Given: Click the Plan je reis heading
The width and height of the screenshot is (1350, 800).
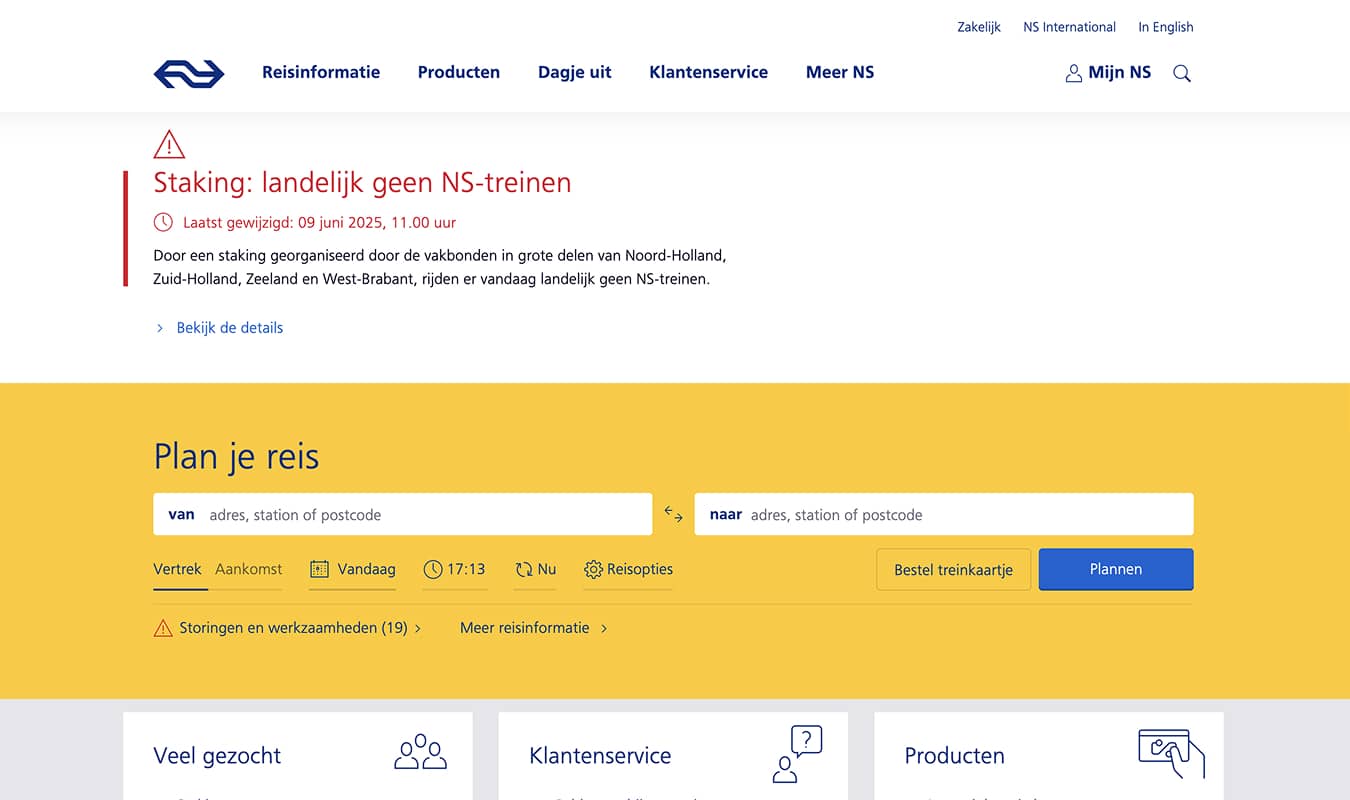Looking at the screenshot, I should pyautogui.click(x=236, y=457).
